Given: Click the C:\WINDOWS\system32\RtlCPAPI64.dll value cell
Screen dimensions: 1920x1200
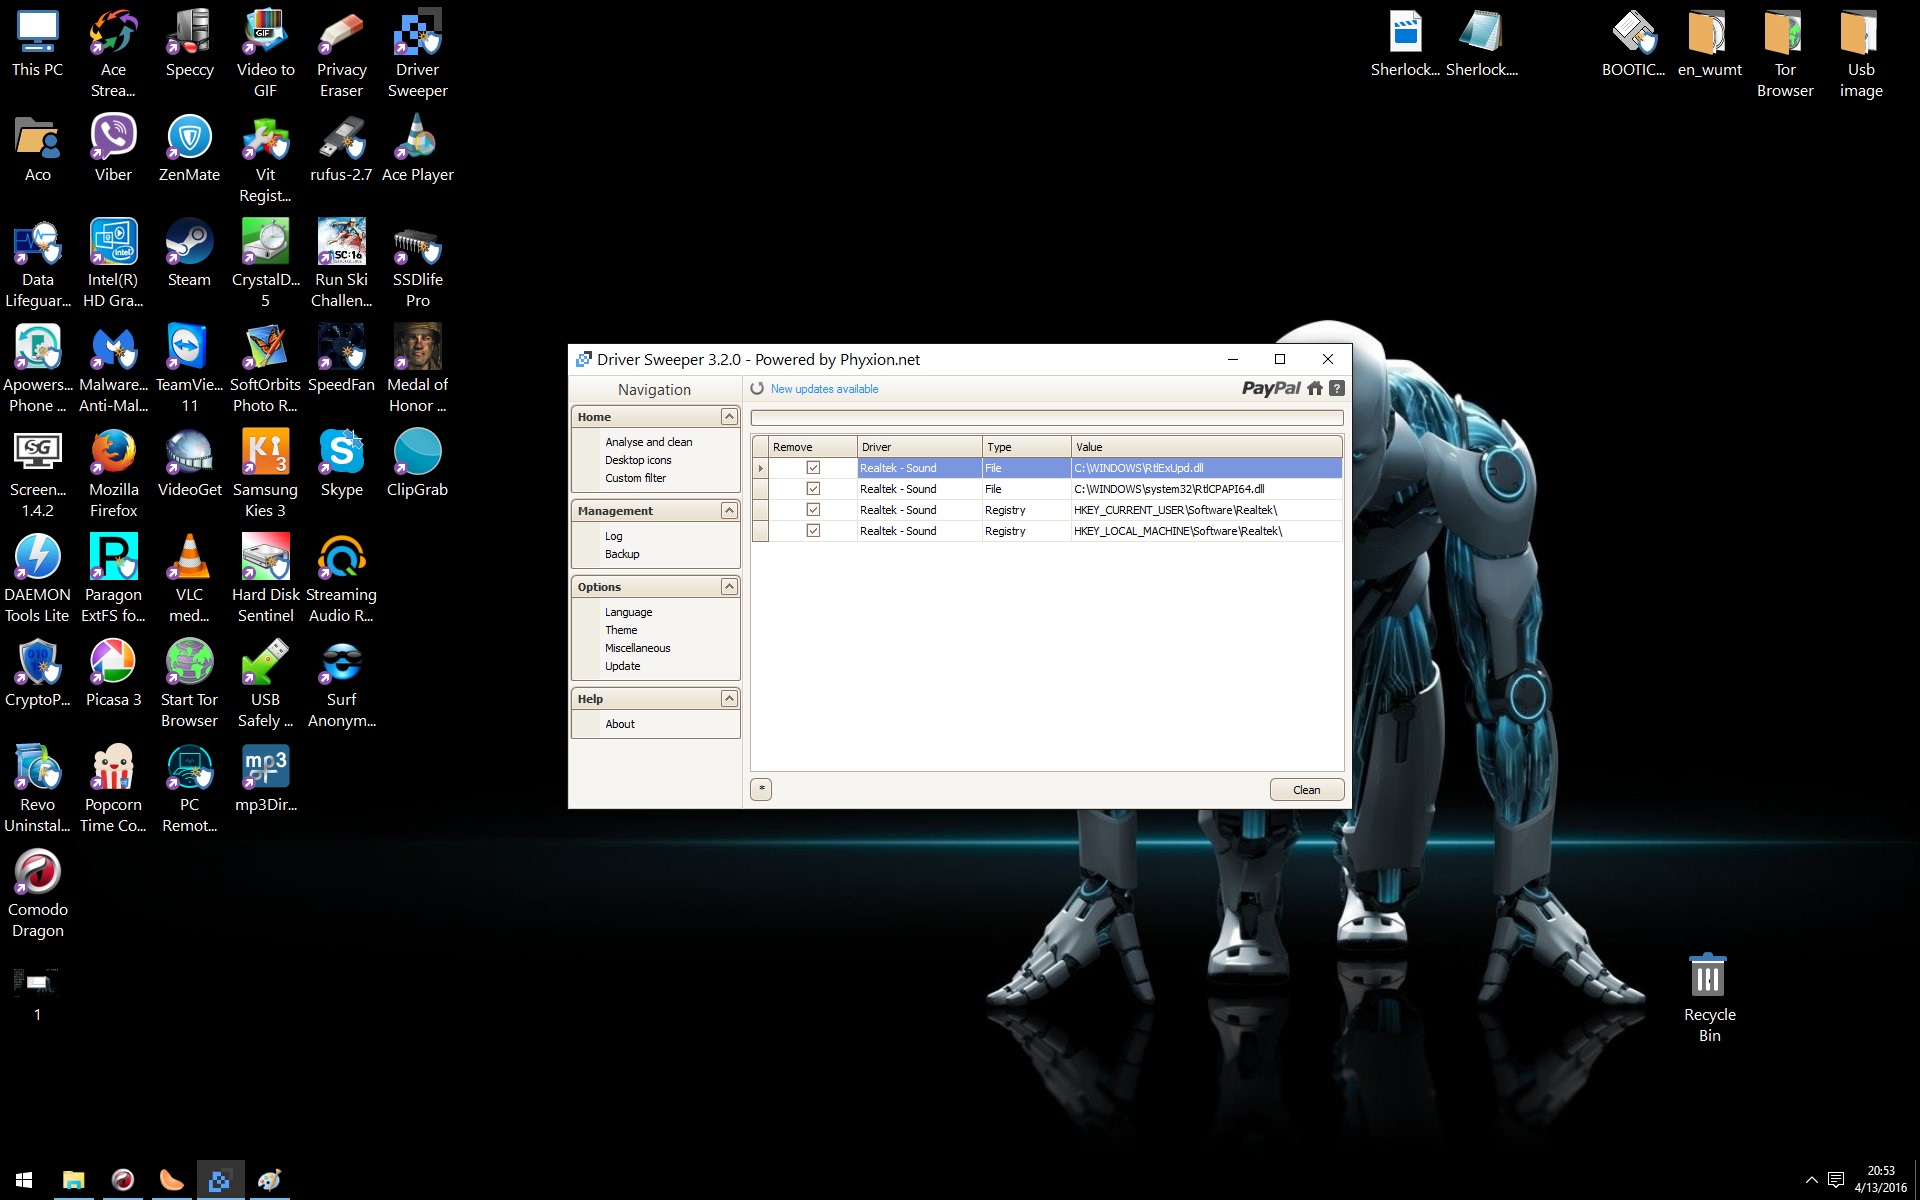Looking at the screenshot, I should [1207, 489].
